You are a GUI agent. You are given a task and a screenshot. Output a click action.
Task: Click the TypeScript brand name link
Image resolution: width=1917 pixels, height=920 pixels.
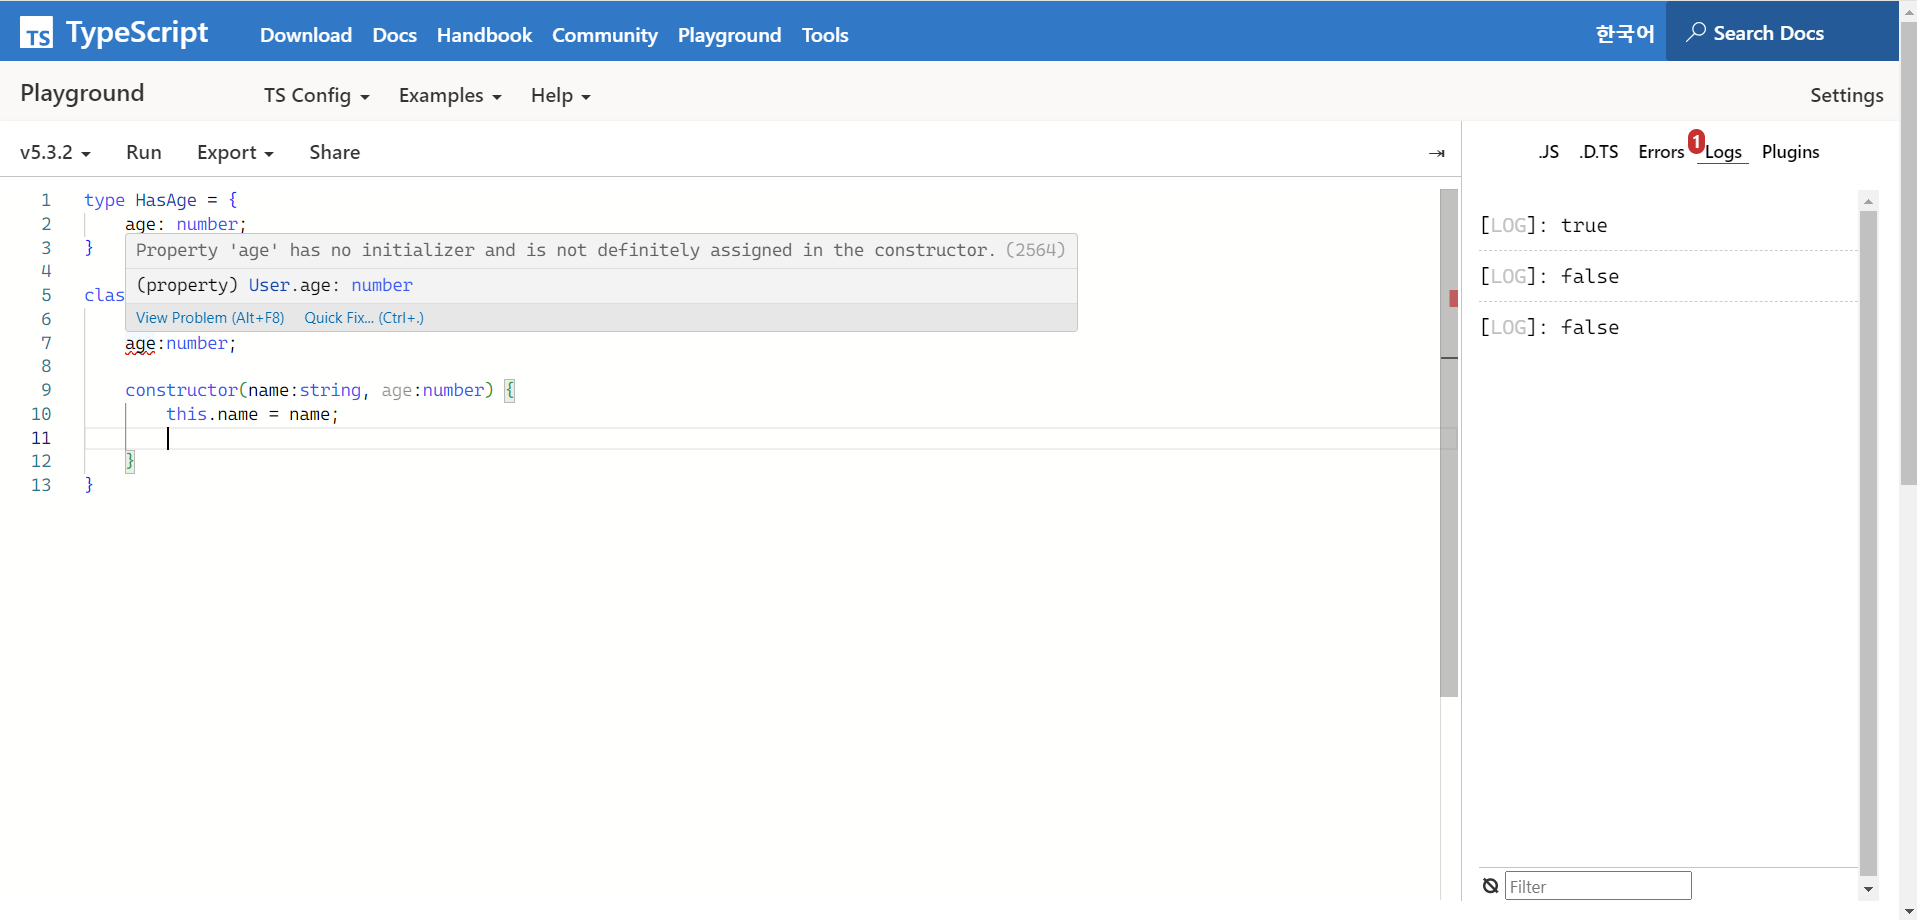(137, 32)
